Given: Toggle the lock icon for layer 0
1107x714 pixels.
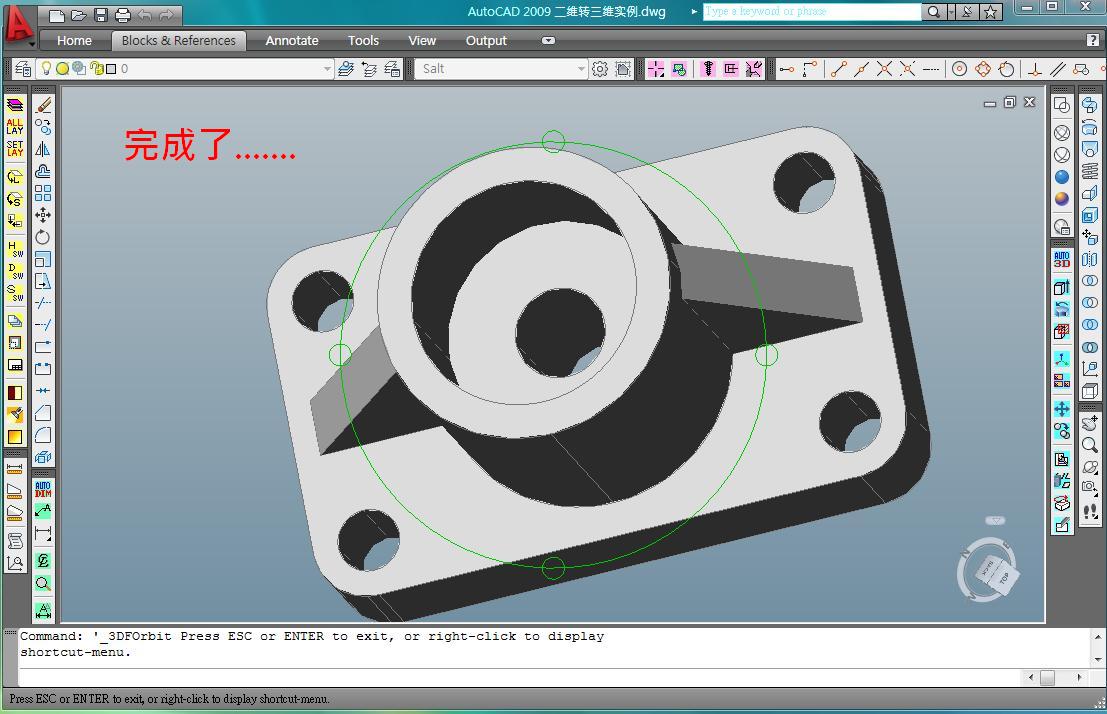Looking at the screenshot, I should point(95,69).
